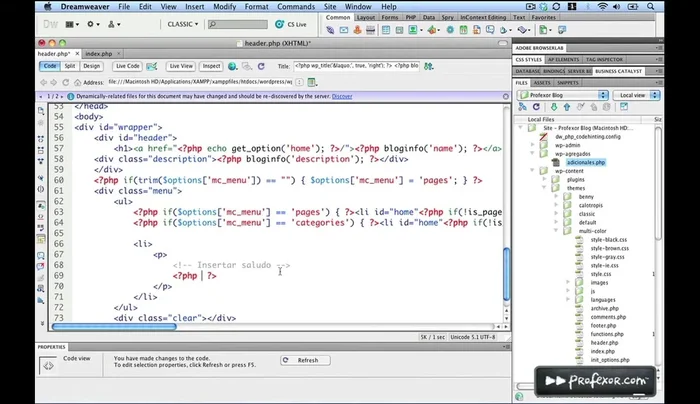The height and width of the screenshot is (404, 700).
Task: Toggle Live View mode
Action: [181, 66]
